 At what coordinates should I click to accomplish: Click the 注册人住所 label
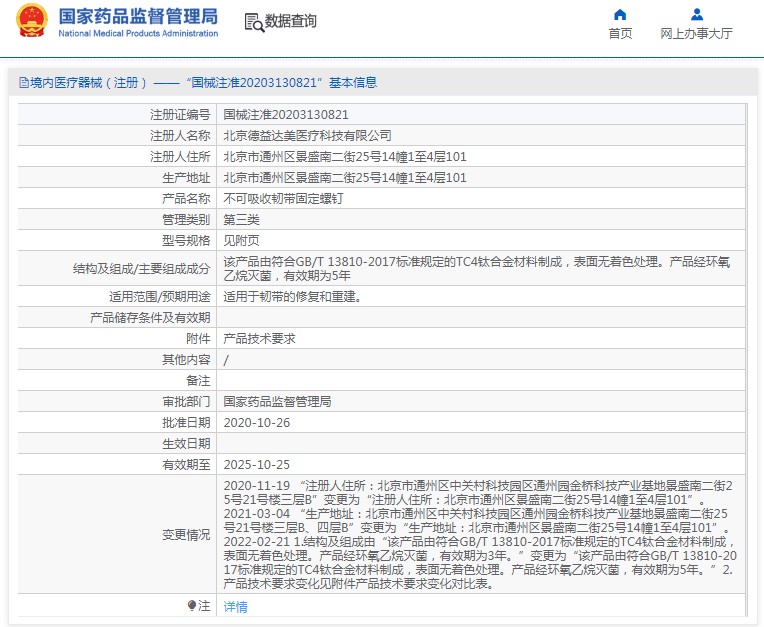coord(180,156)
